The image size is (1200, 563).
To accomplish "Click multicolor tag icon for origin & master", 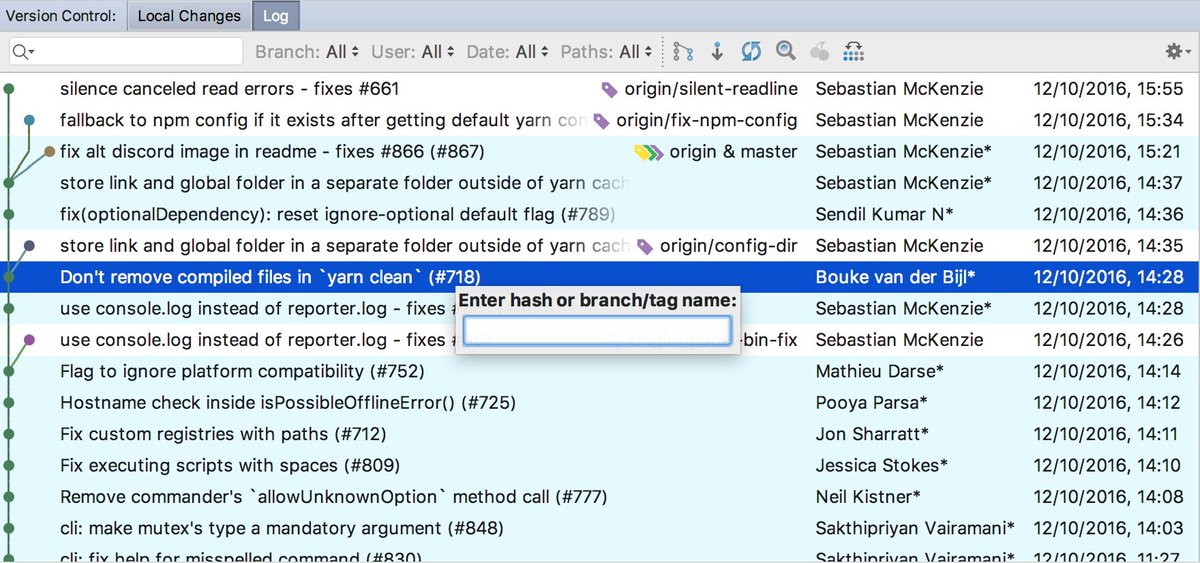I will point(649,153).
